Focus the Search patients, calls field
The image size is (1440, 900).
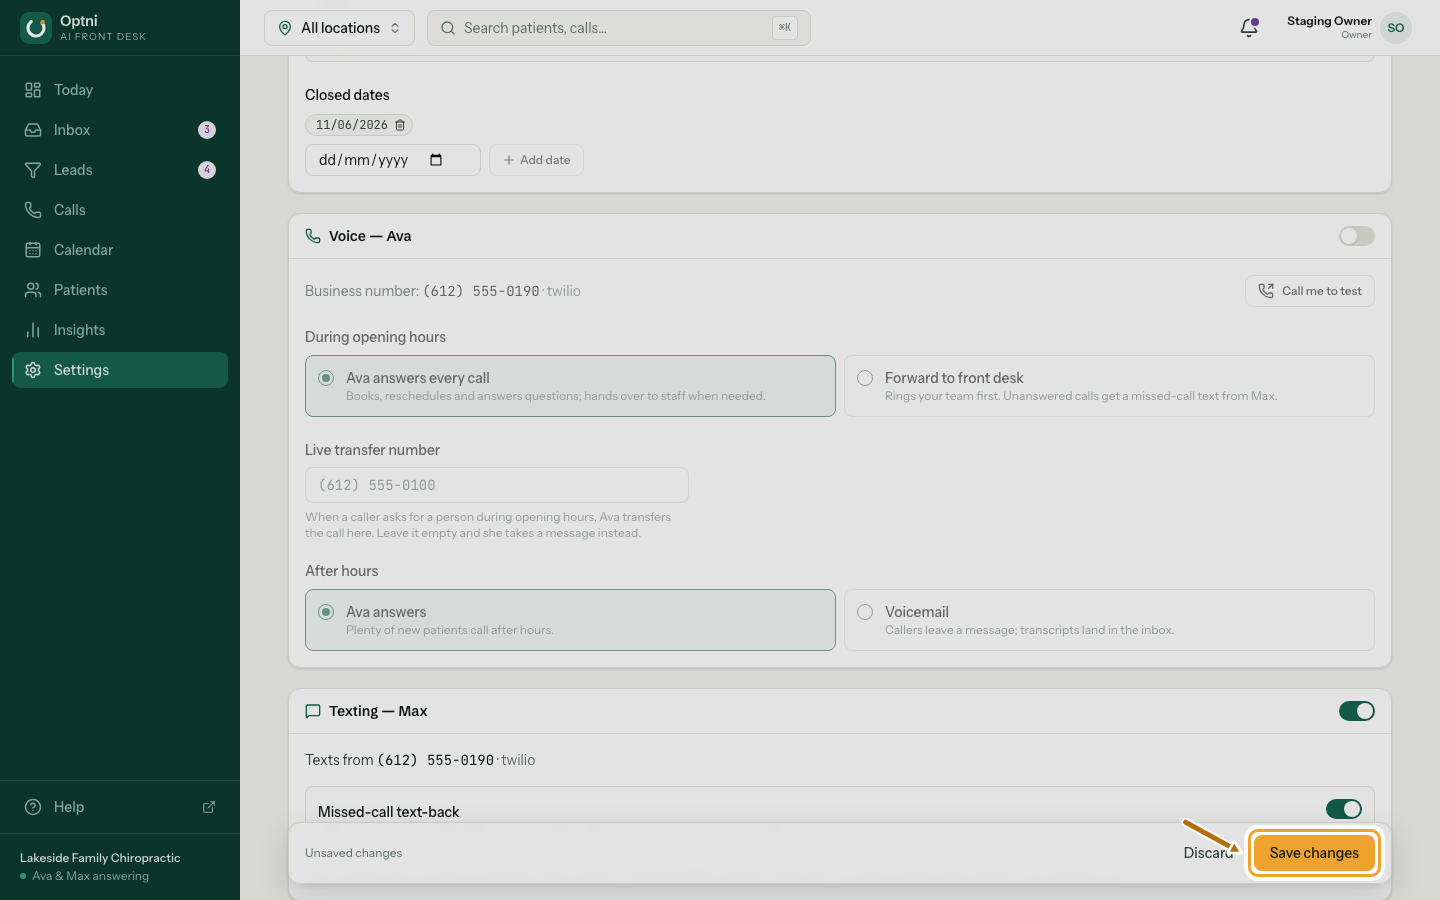pyautogui.click(x=619, y=28)
